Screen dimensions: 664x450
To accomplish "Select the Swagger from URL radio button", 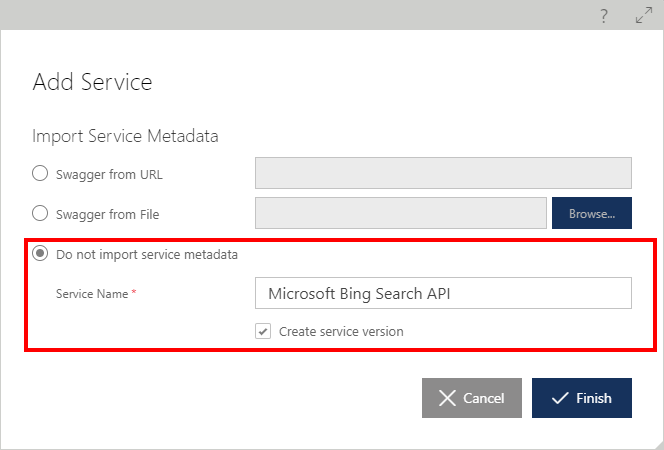I will pyautogui.click(x=40, y=173).
